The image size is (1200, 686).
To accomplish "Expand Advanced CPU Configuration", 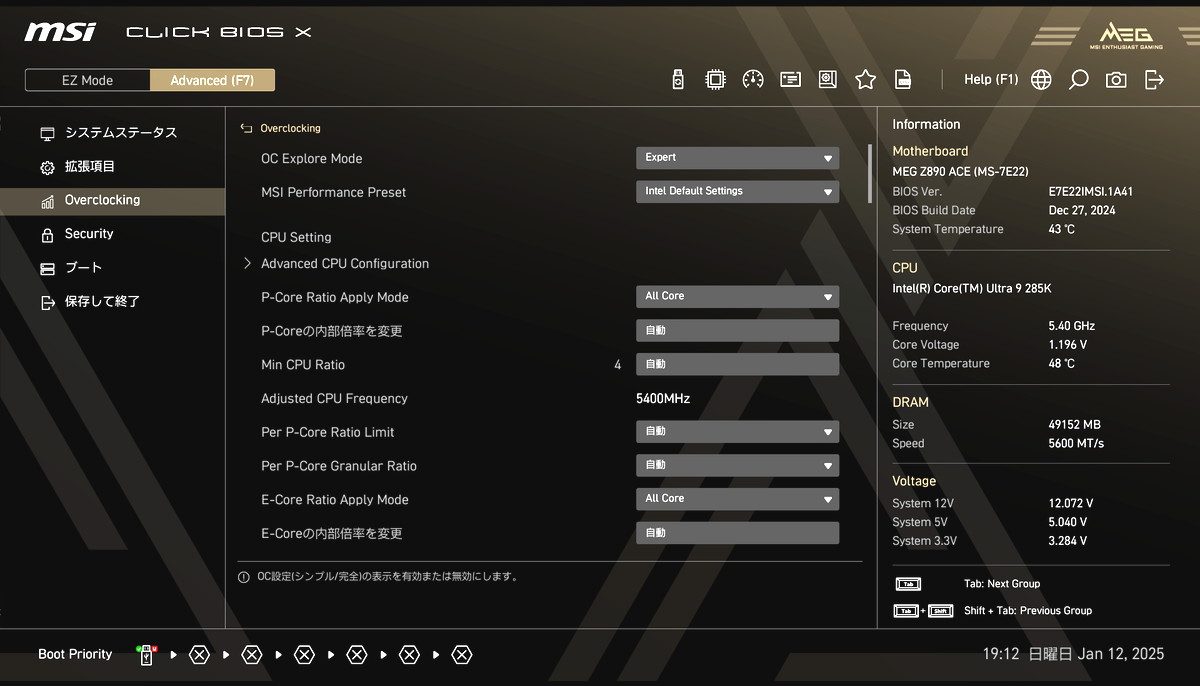I will pyautogui.click(x=344, y=264).
